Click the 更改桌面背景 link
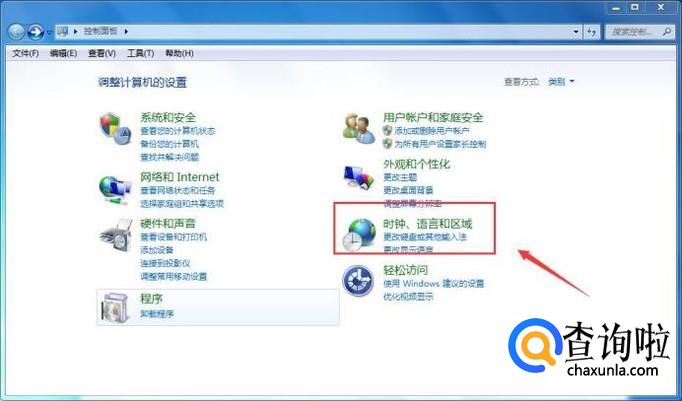 [408, 190]
